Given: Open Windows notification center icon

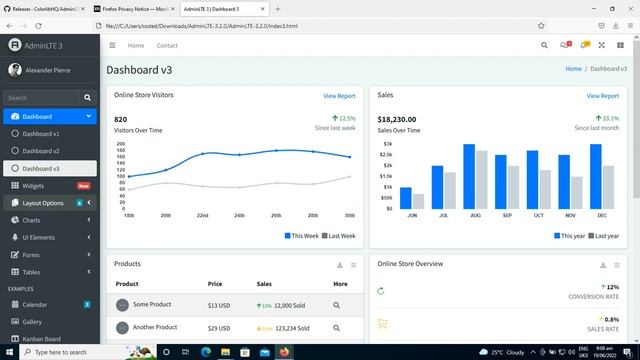Looking at the screenshot, I should point(628,352).
